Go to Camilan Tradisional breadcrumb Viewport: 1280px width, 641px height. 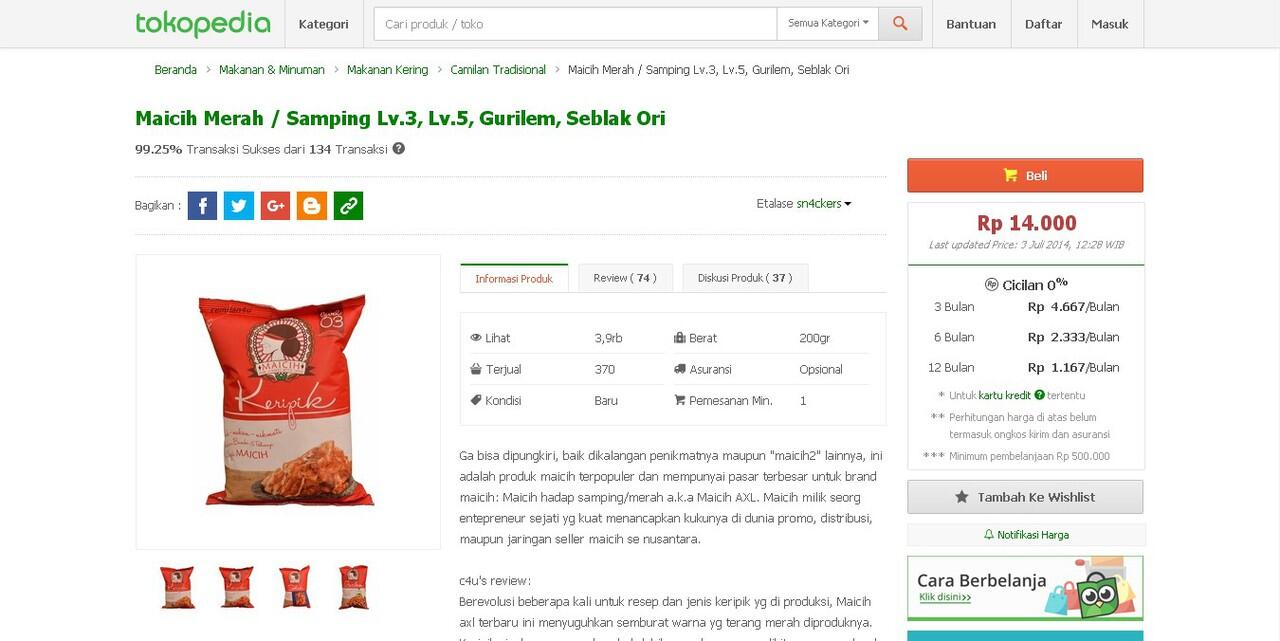coord(498,70)
